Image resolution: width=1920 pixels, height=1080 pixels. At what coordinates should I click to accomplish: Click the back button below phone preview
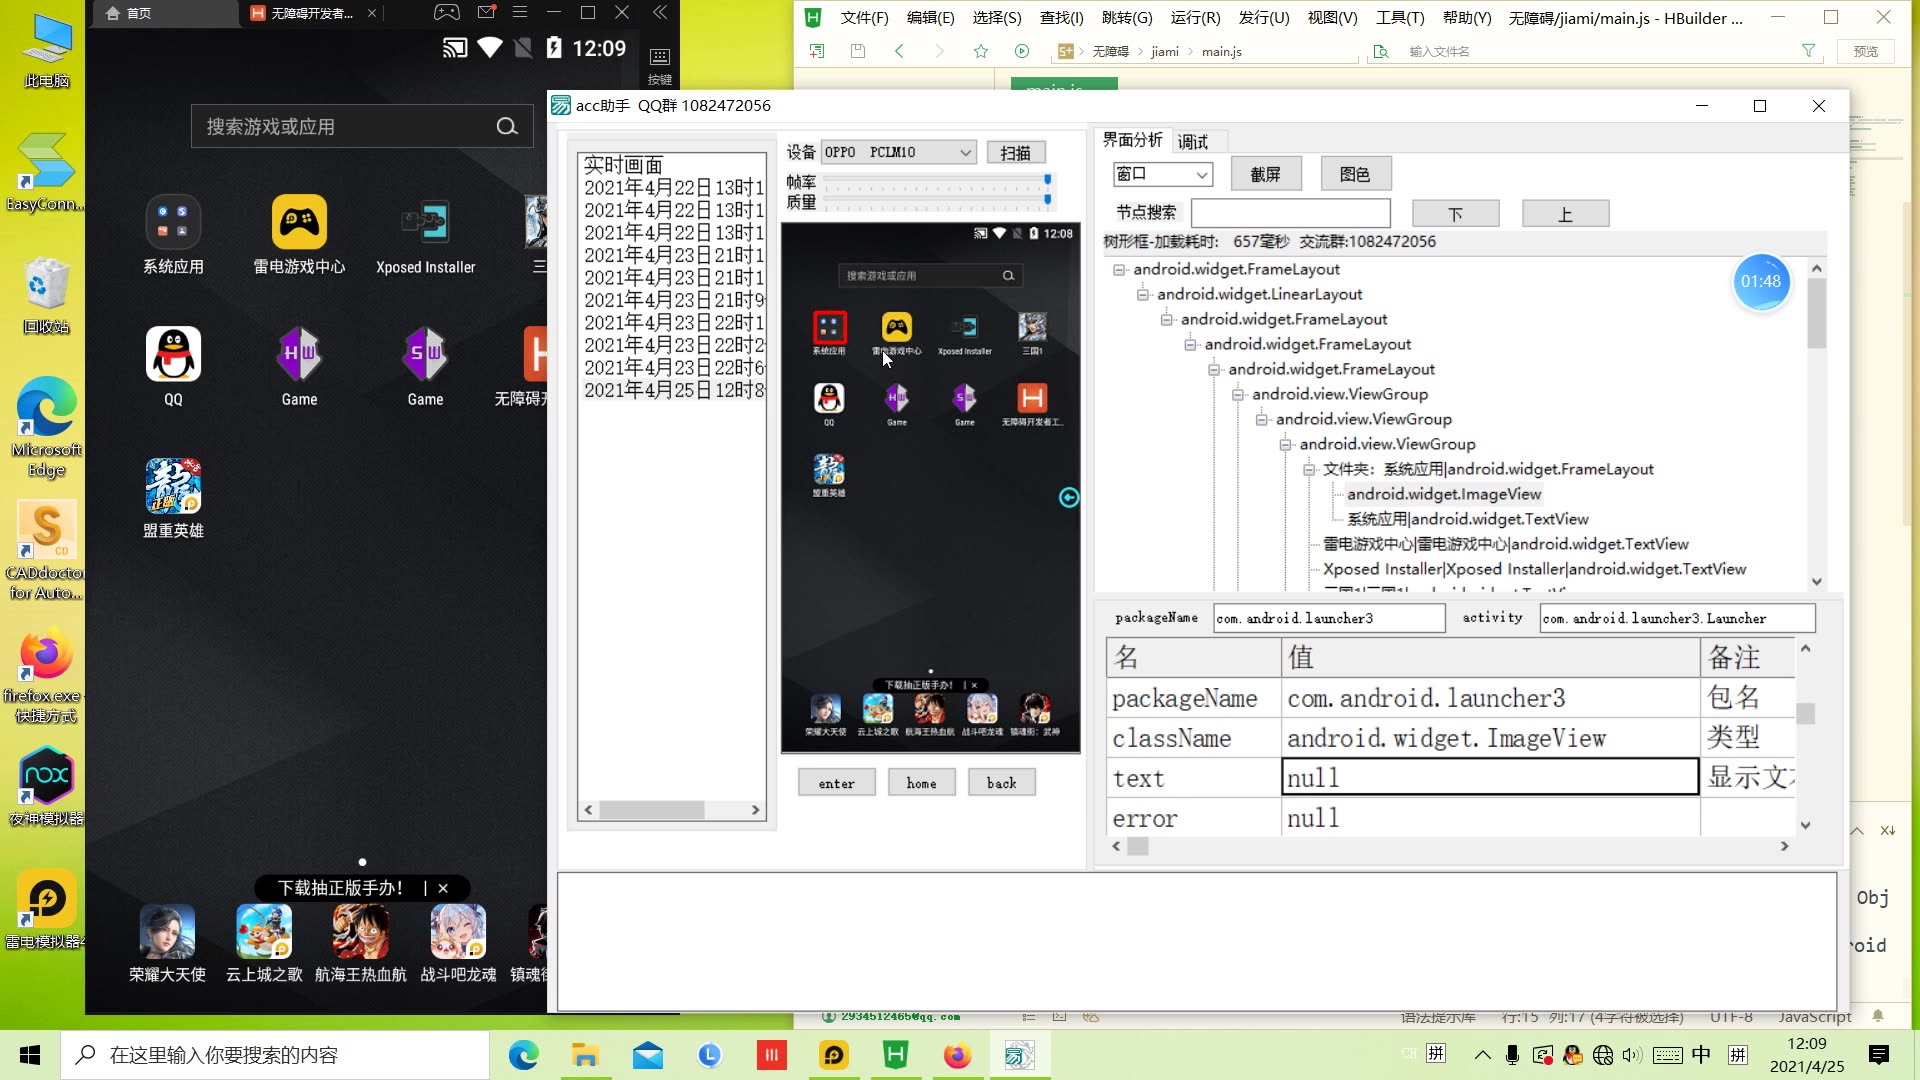coord(1002,783)
